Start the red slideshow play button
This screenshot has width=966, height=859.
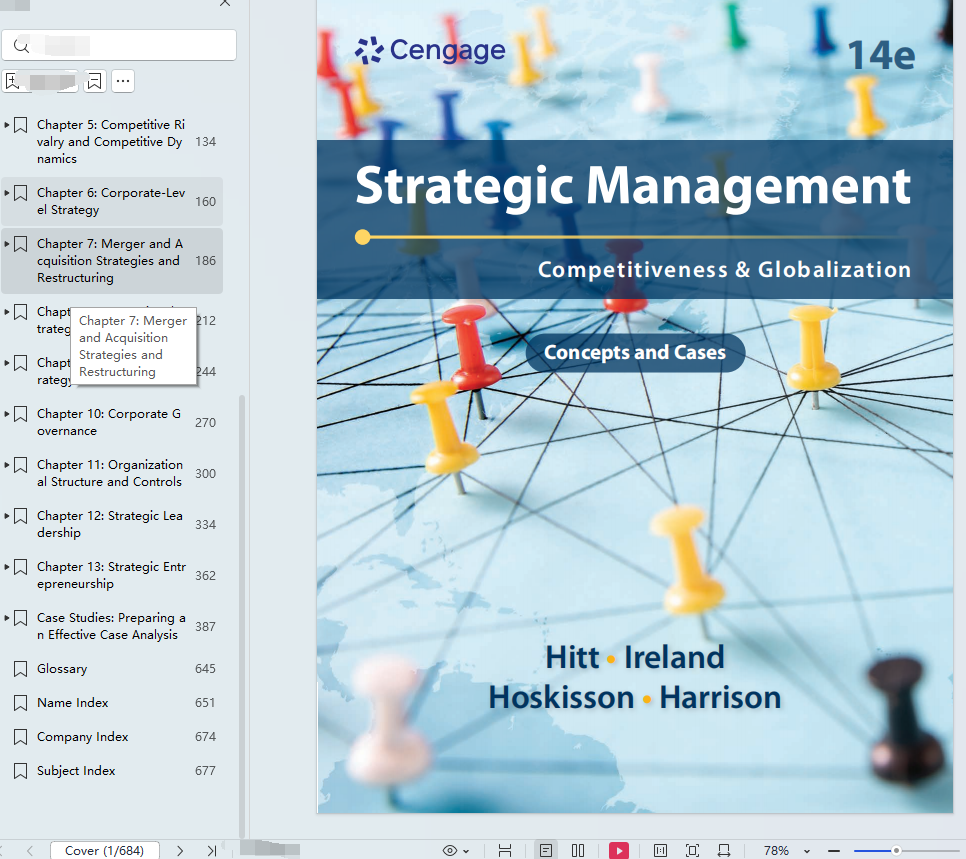pos(619,850)
